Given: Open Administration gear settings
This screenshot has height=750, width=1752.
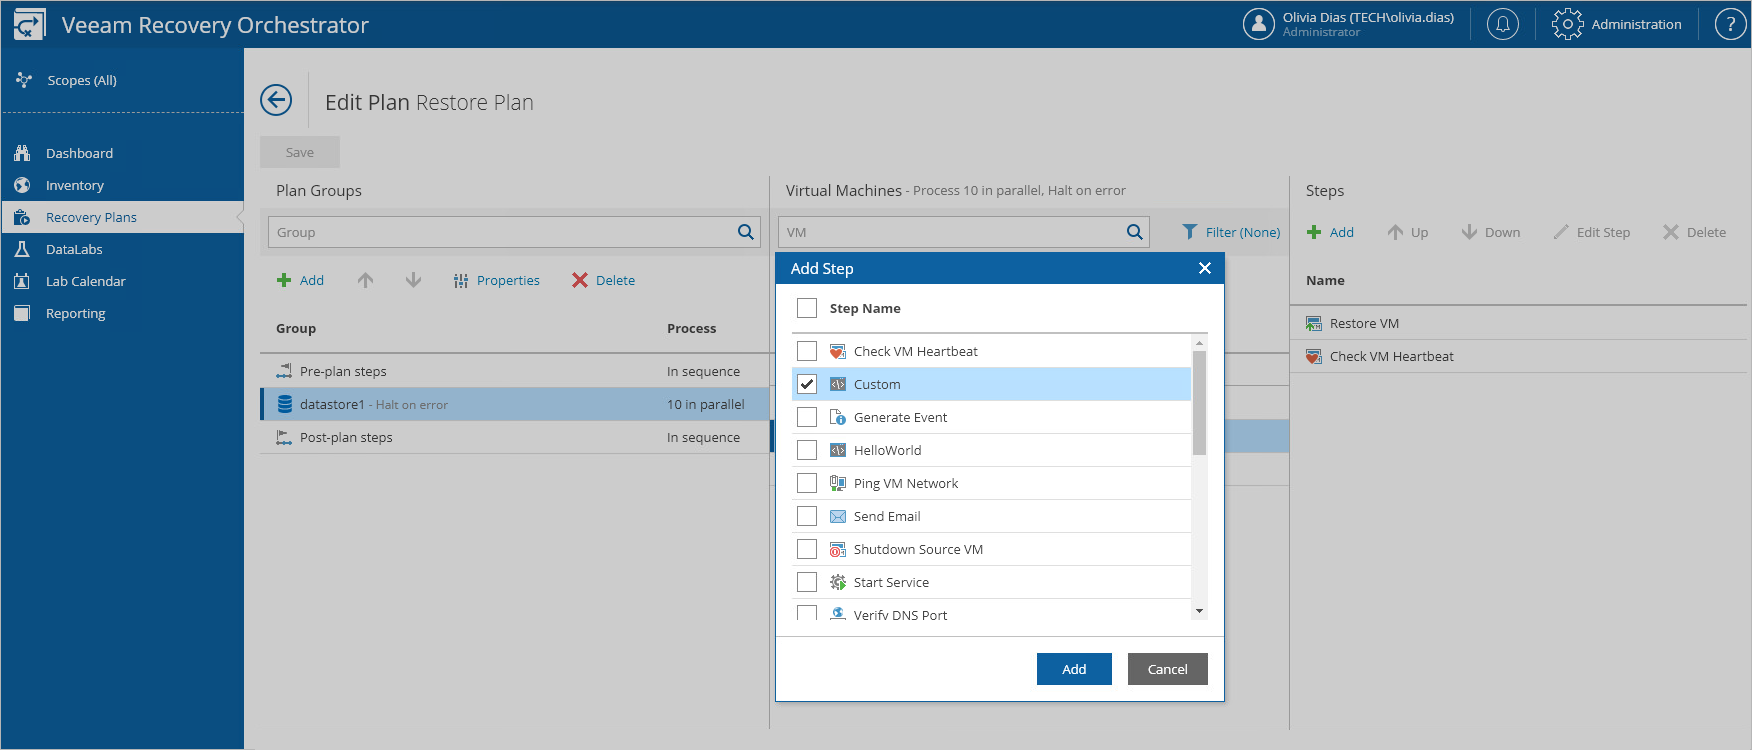Looking at the screenshot, I should coord(1616,24).
